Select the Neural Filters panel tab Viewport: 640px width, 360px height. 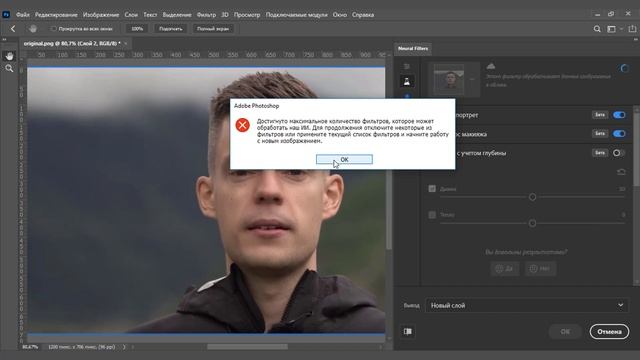tap(413, 49)
